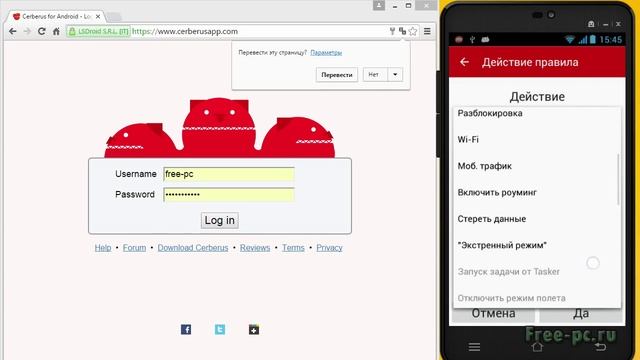Open the Terms link

coord(293,248)
